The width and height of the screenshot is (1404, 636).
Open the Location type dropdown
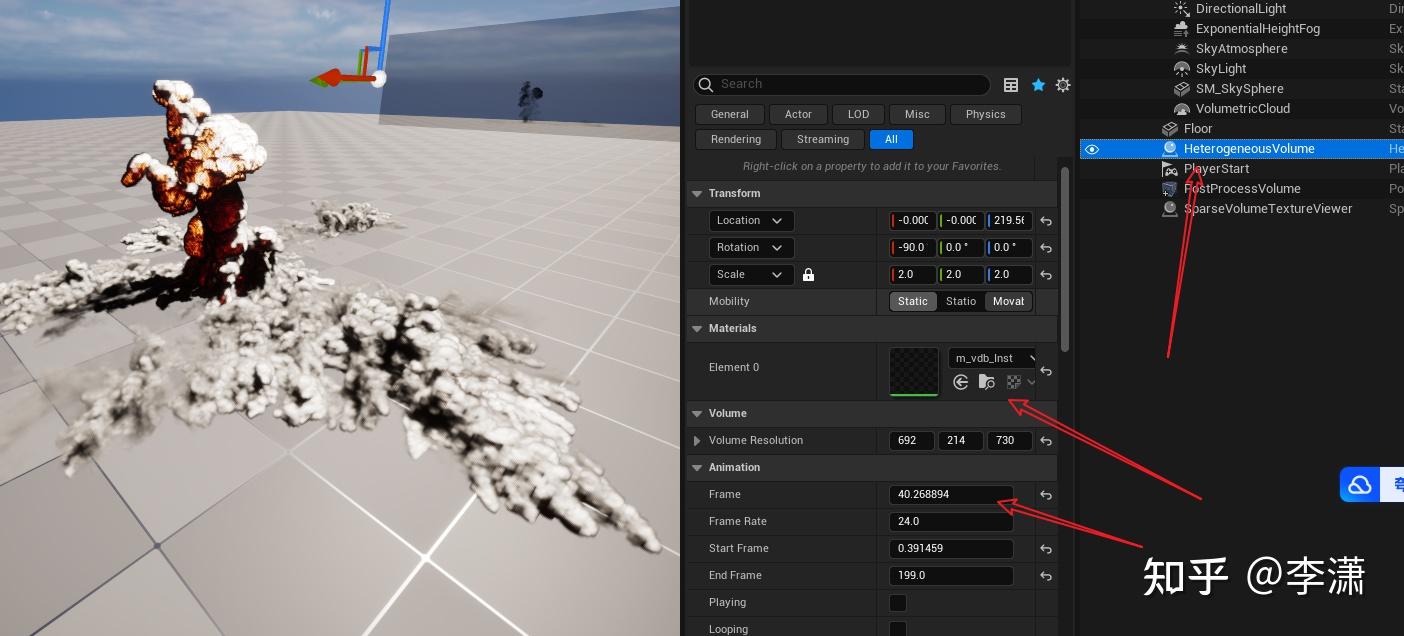pyautogui.click(x=752, y=221)
